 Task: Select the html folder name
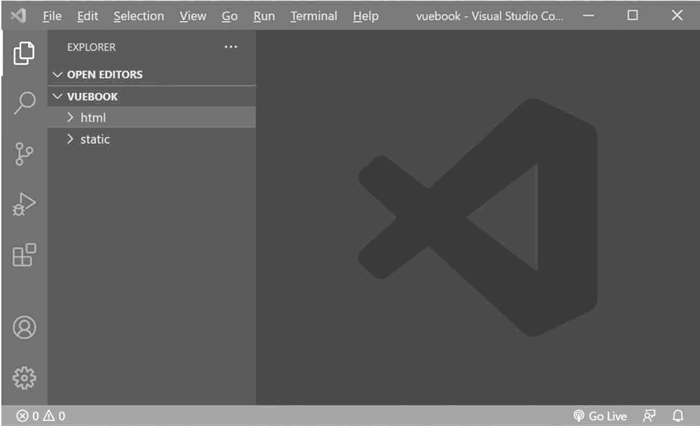point(93,117)
